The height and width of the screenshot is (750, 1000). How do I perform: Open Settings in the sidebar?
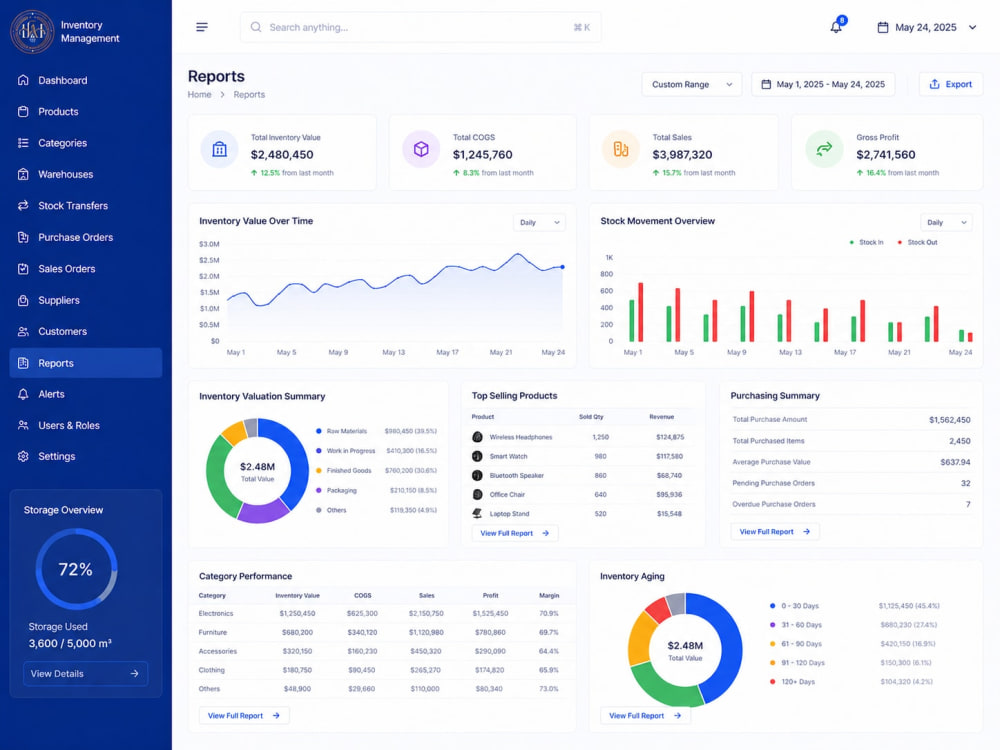(85, 457)
